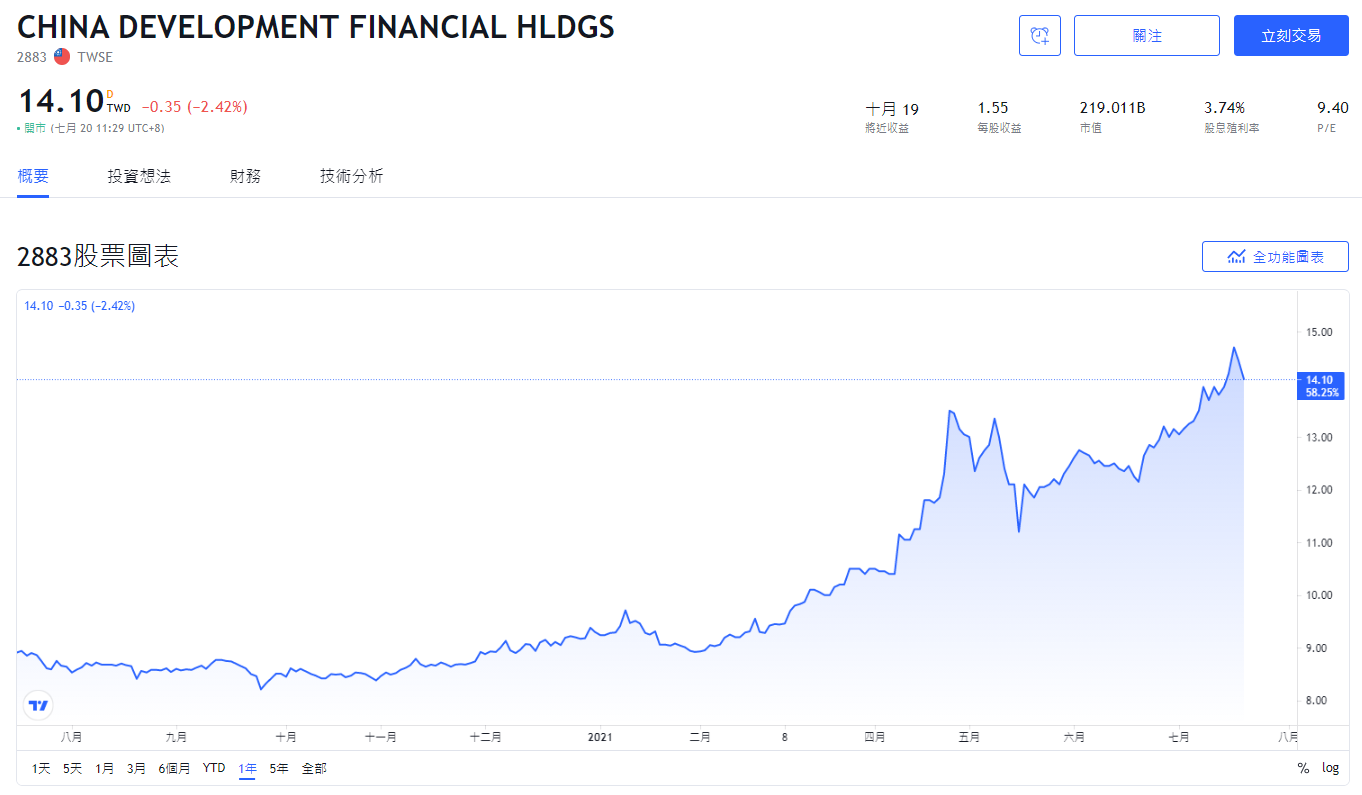Viewport: 1362px width, 795px height.
Task: Open the 技術分析 technicals tab
Action: 351,176
